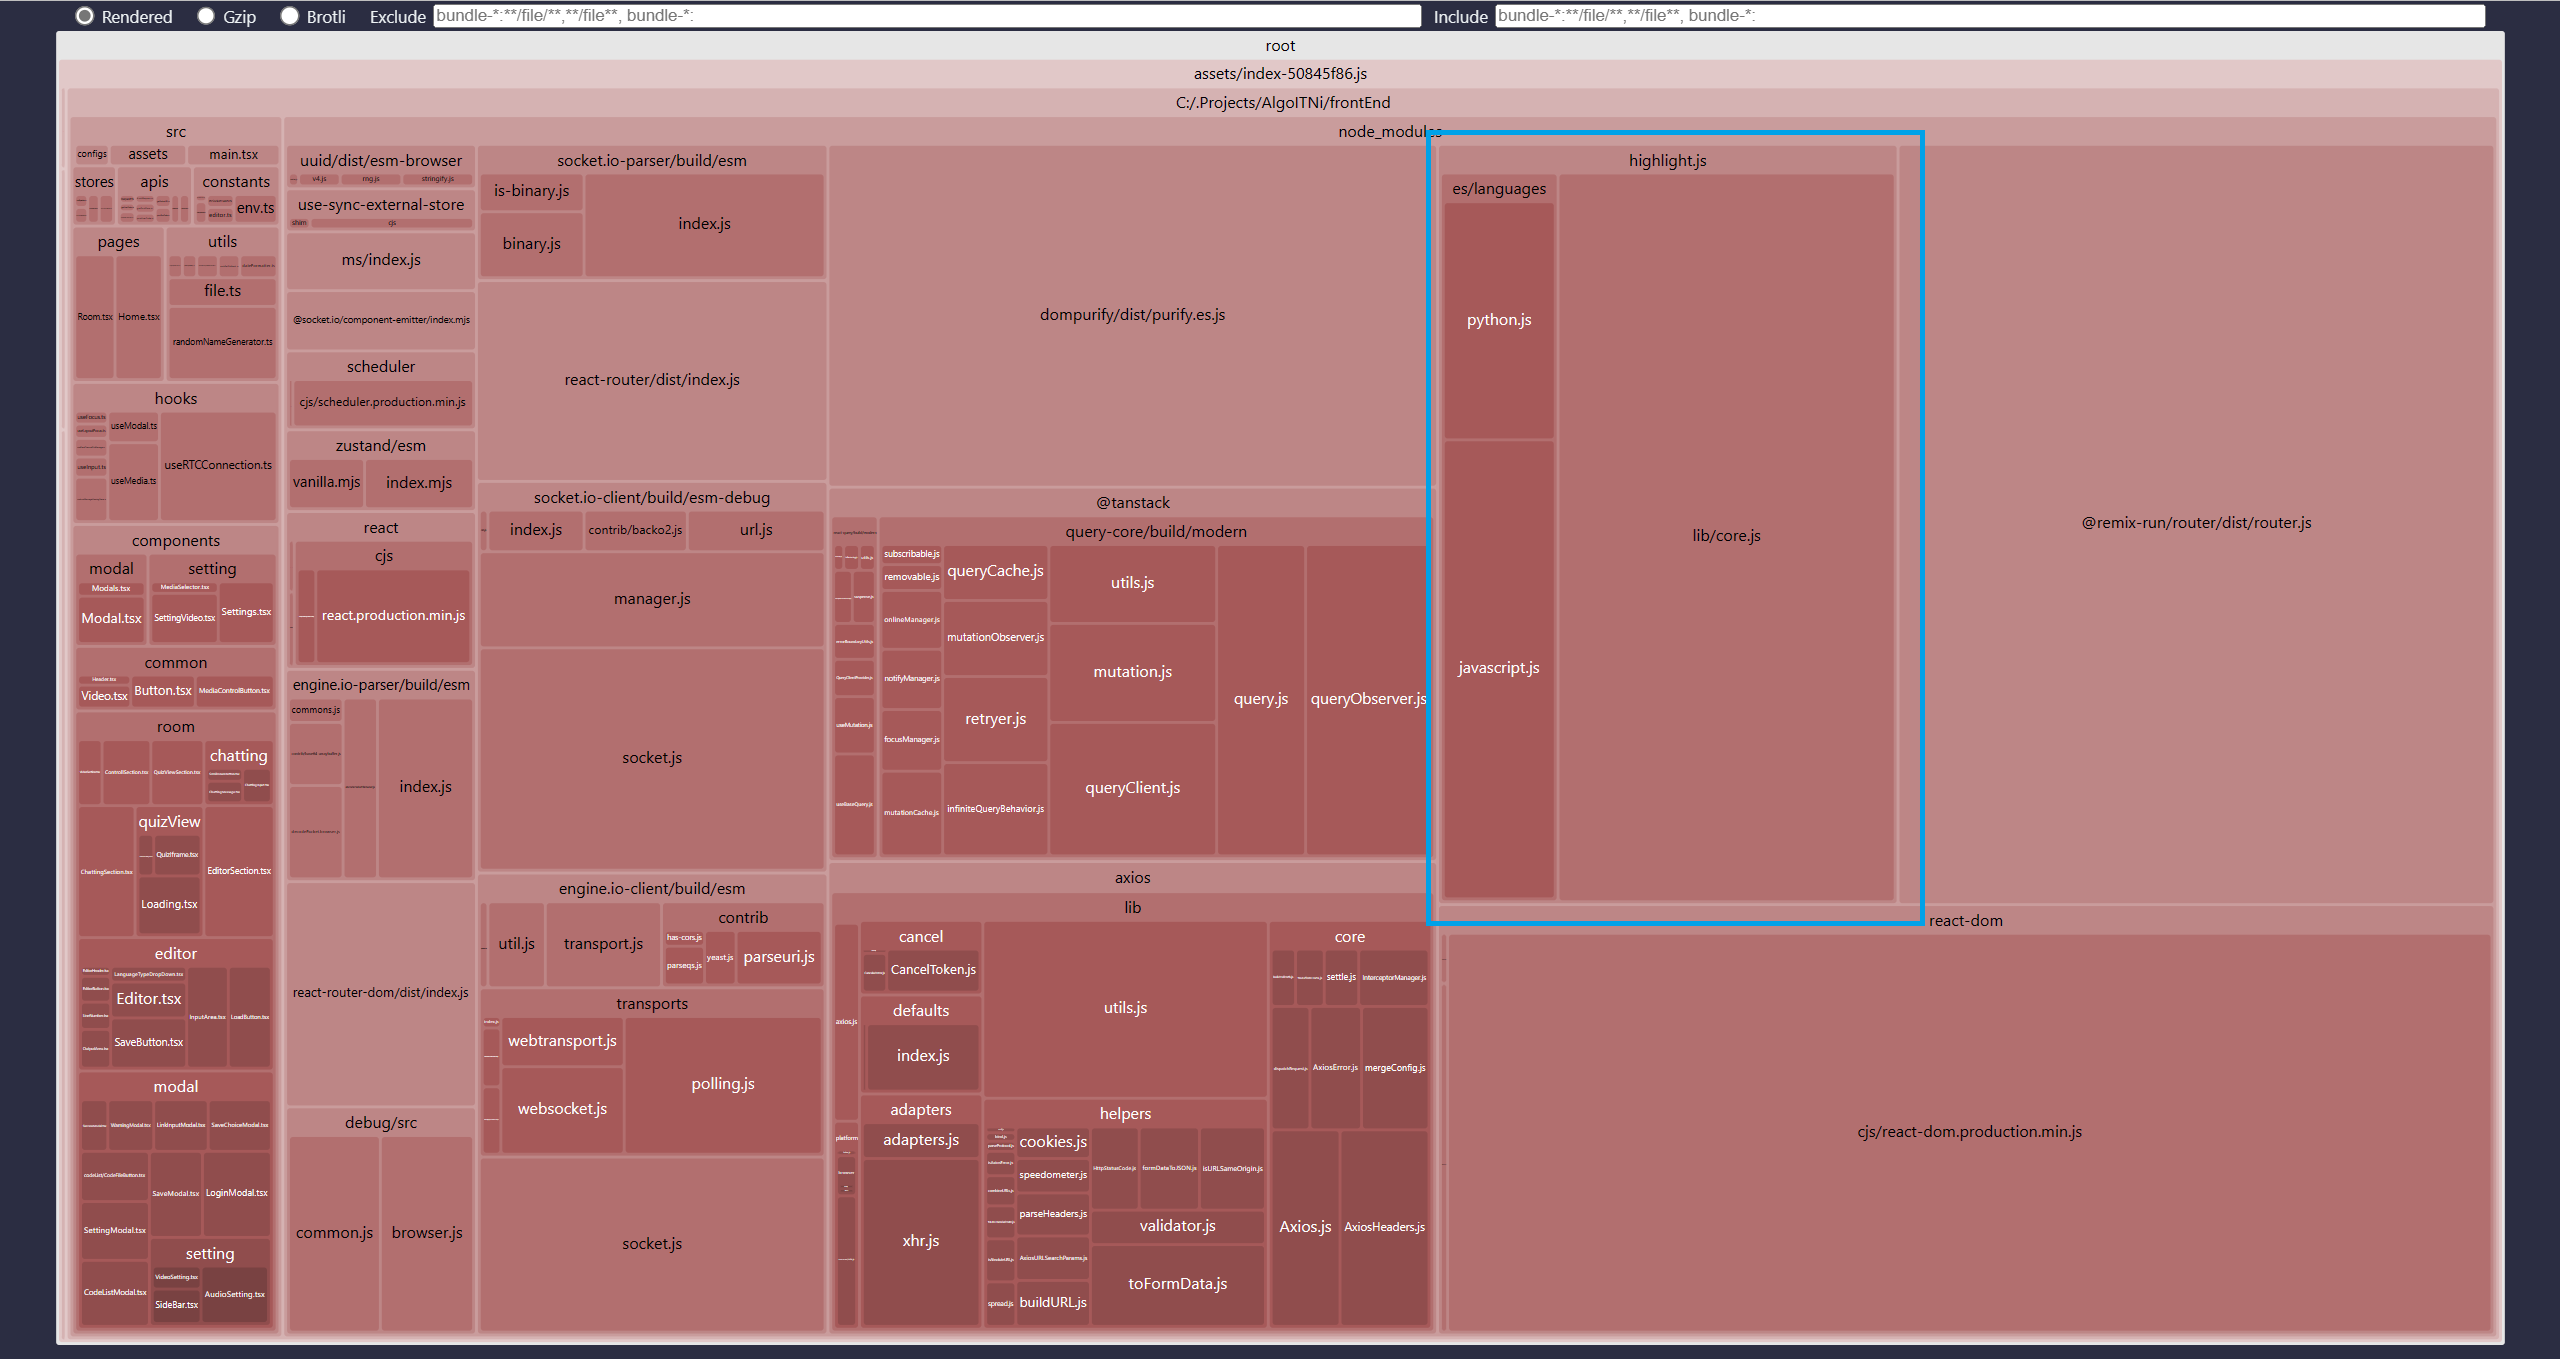This screenshot has width=2560, height=1359.
Task: Select the dompurify purify.es.js block
Action: click(1132, 315)
